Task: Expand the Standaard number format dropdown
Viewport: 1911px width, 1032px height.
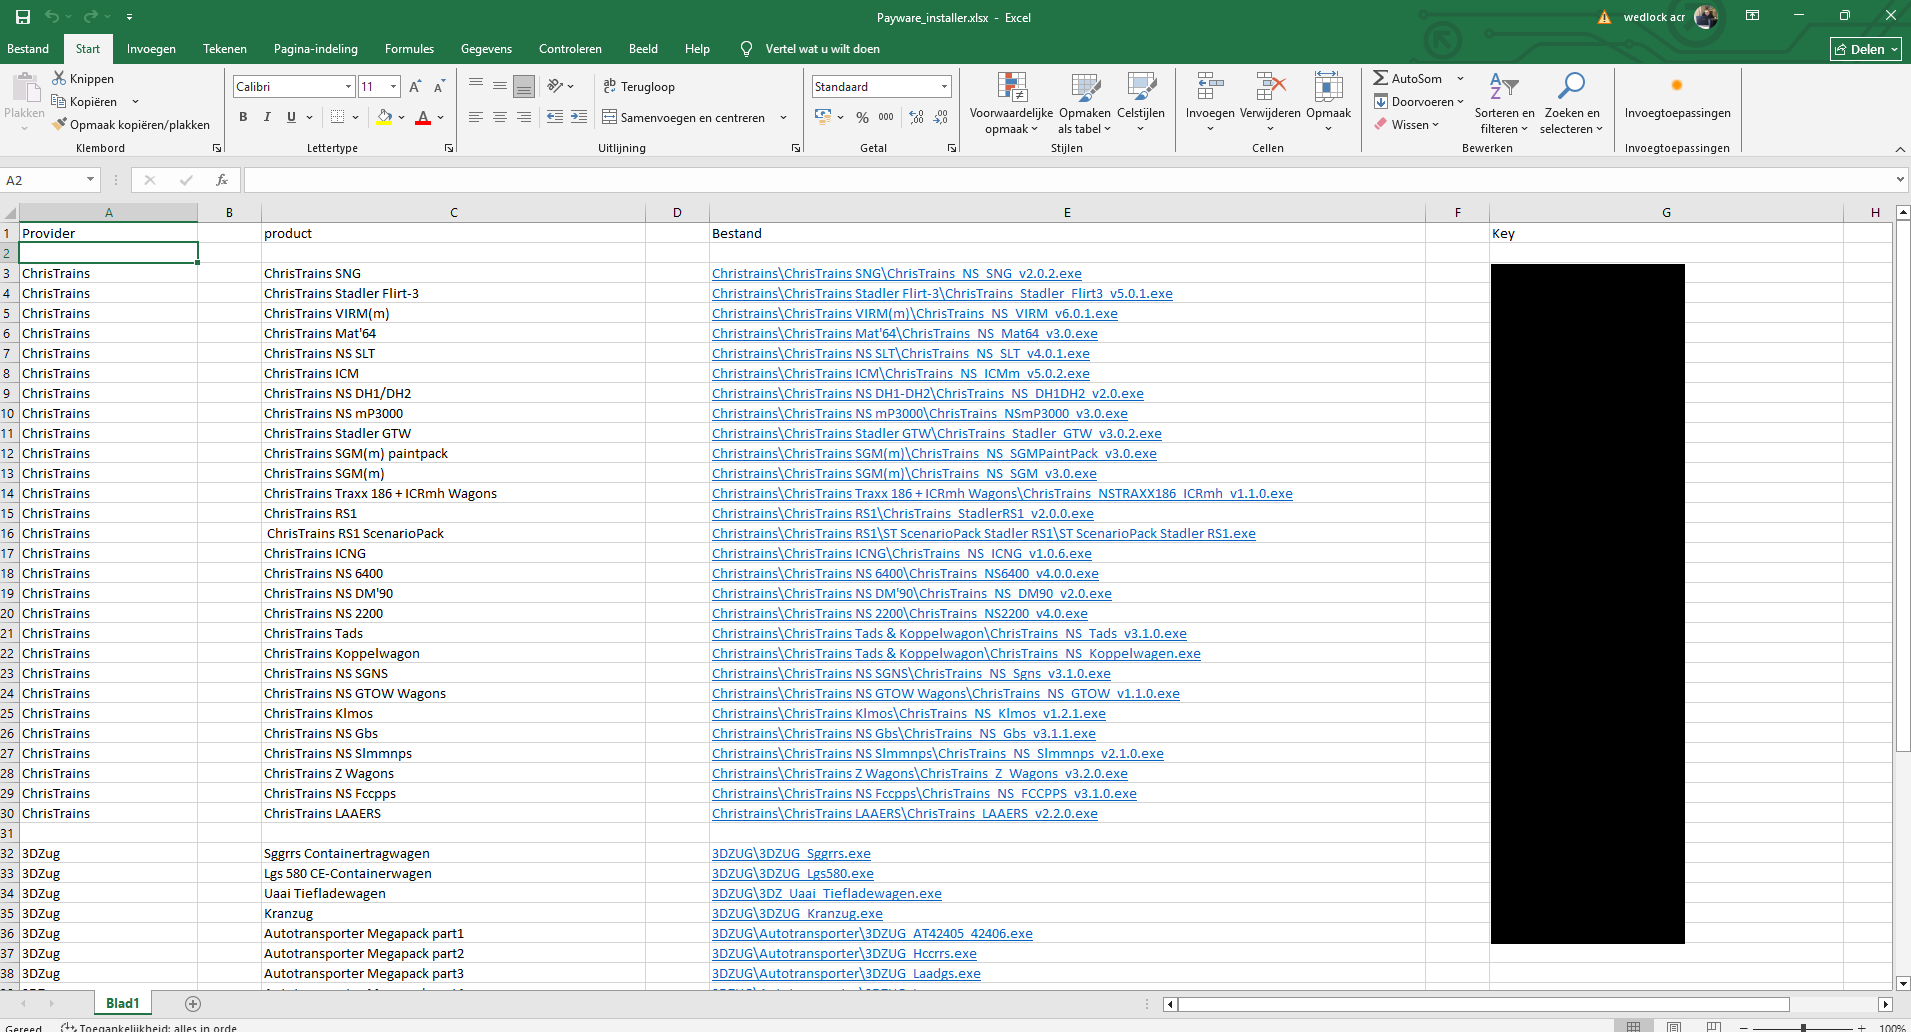Action: [944, 87]
